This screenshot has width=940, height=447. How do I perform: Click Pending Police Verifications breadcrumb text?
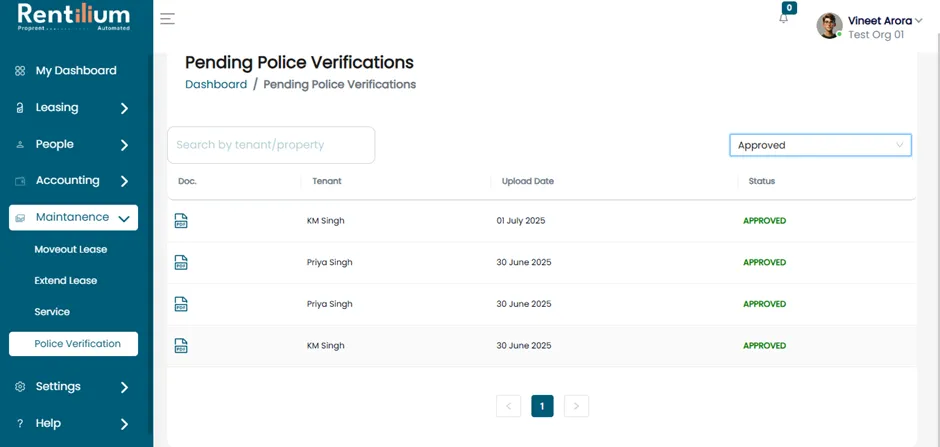(x=340, y=84)
